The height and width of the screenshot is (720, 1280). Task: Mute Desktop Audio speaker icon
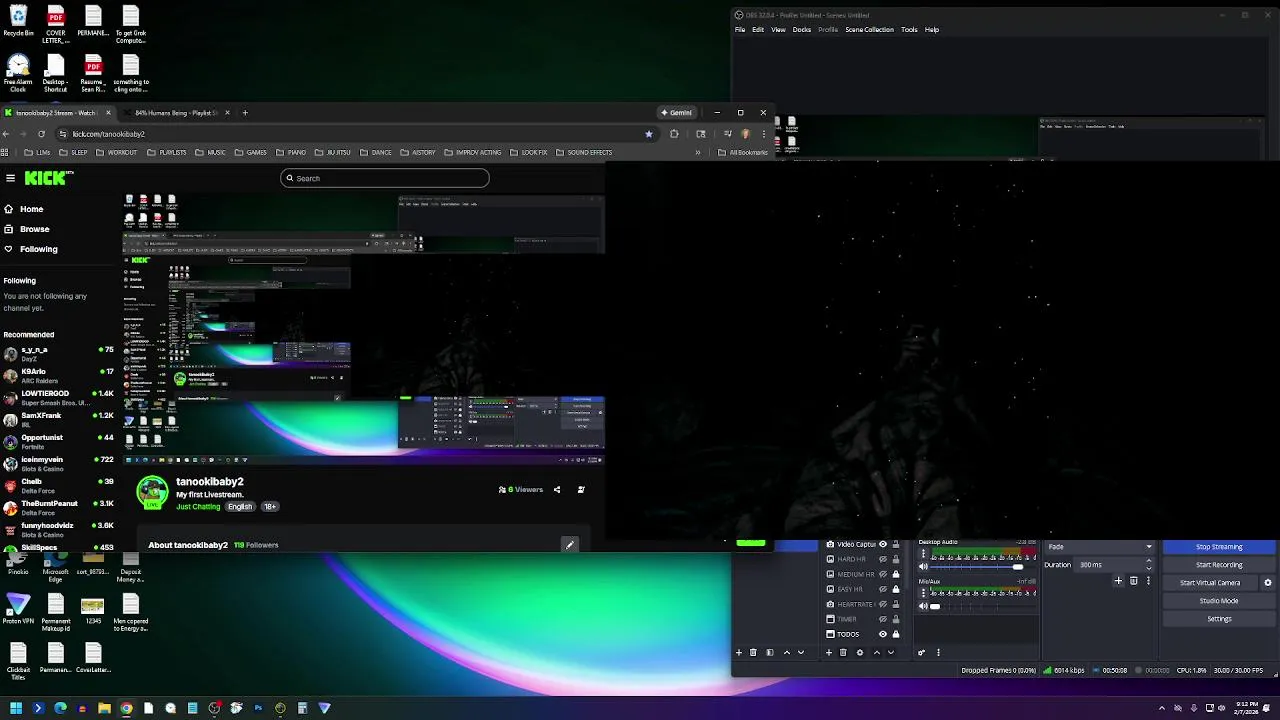click(x=923, y=567)
